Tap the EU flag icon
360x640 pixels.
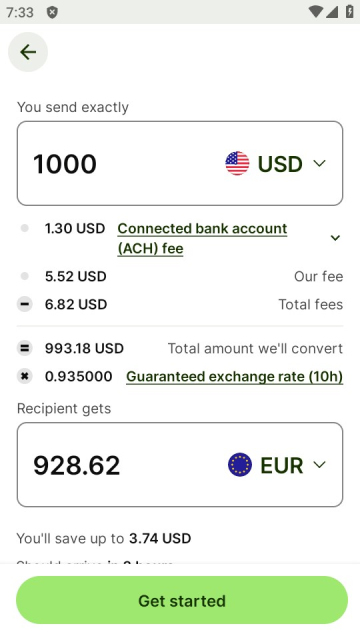(240, 464)
